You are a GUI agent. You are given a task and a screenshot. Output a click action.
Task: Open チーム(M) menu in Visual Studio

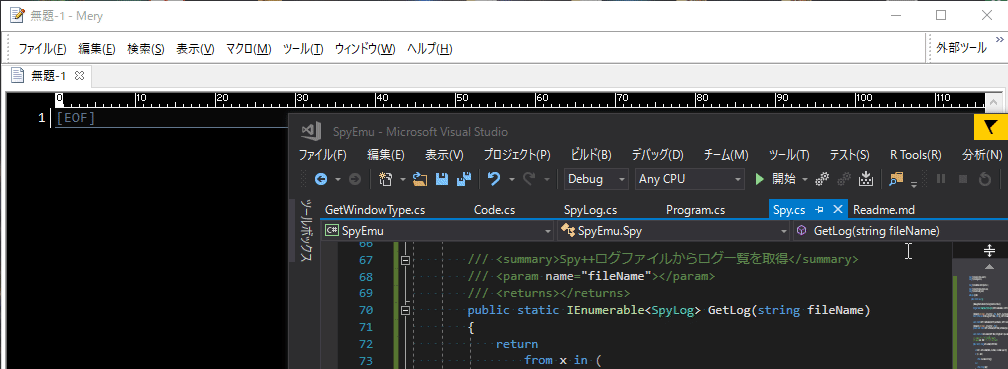click(726, 155)
